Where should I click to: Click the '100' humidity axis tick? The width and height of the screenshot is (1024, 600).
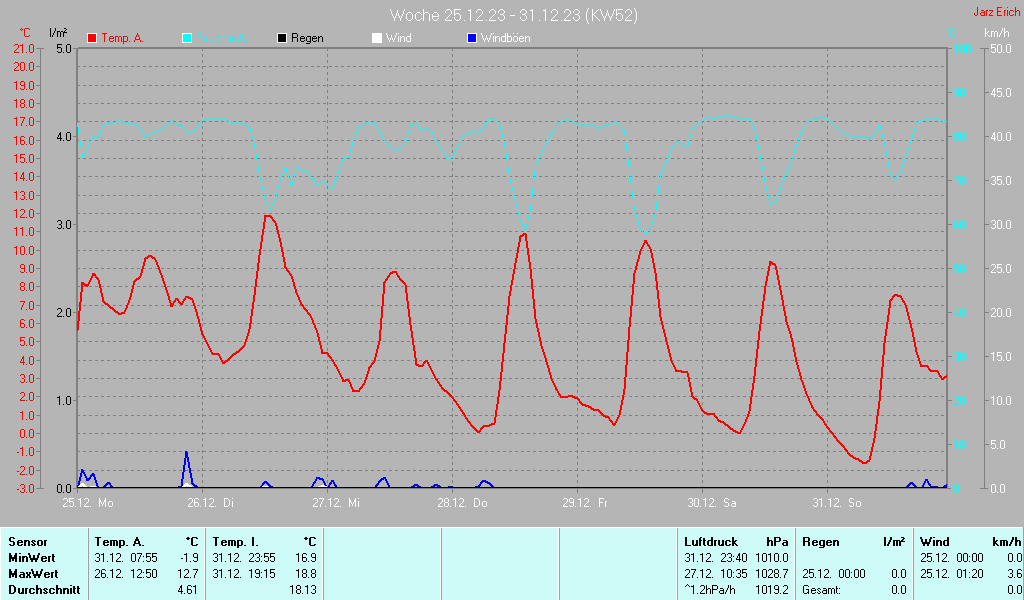pos(963,48)
